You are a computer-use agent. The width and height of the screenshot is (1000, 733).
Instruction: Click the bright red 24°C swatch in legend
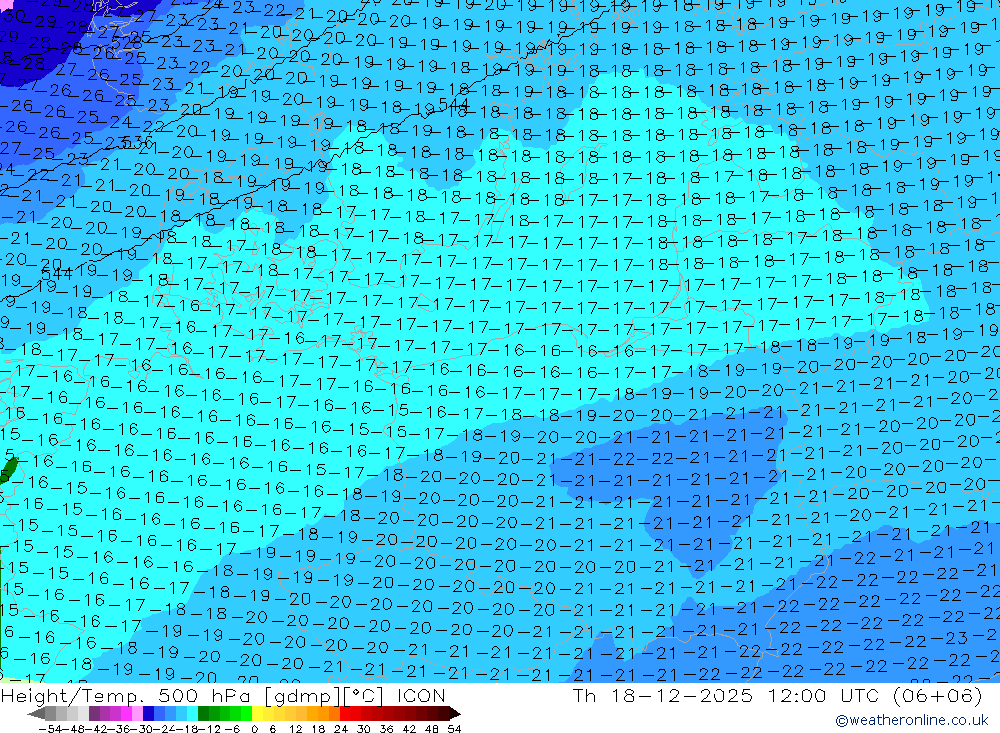tap(346, 713)
